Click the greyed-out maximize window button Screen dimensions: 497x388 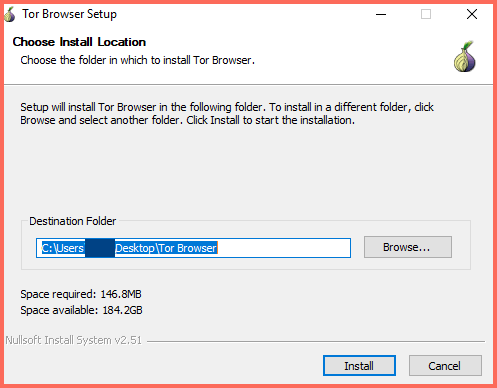[x=426, y=14]
